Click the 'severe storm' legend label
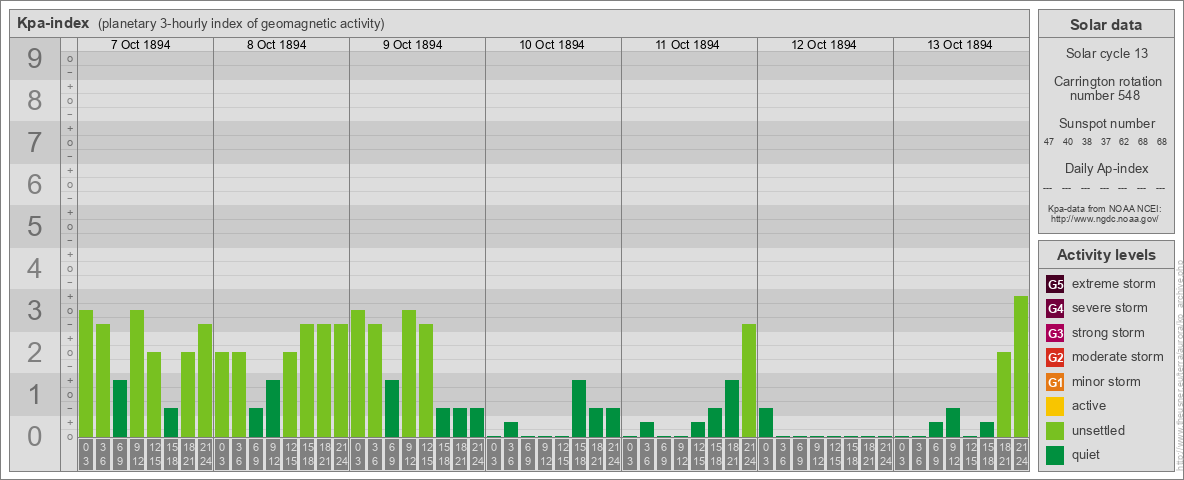Screen dimensions: 1184x480 pyautogui.click(x=1110, y=308)
